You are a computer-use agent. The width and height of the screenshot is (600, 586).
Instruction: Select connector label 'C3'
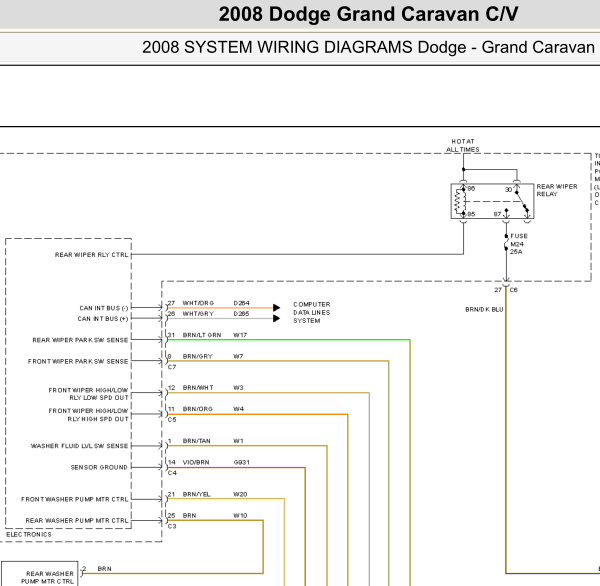point(172,526)
